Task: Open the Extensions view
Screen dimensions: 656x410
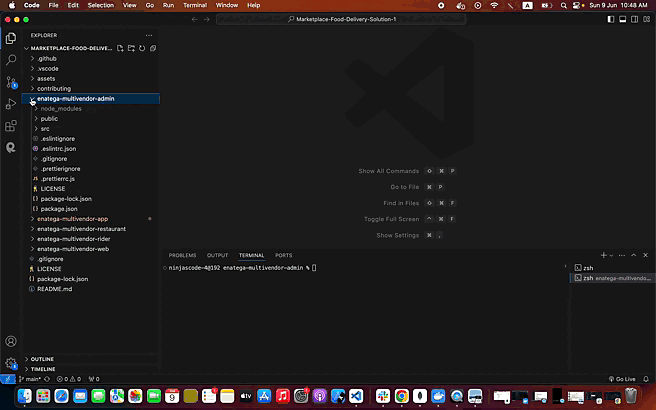Action: pyautogui.click(x=11, y=126)
